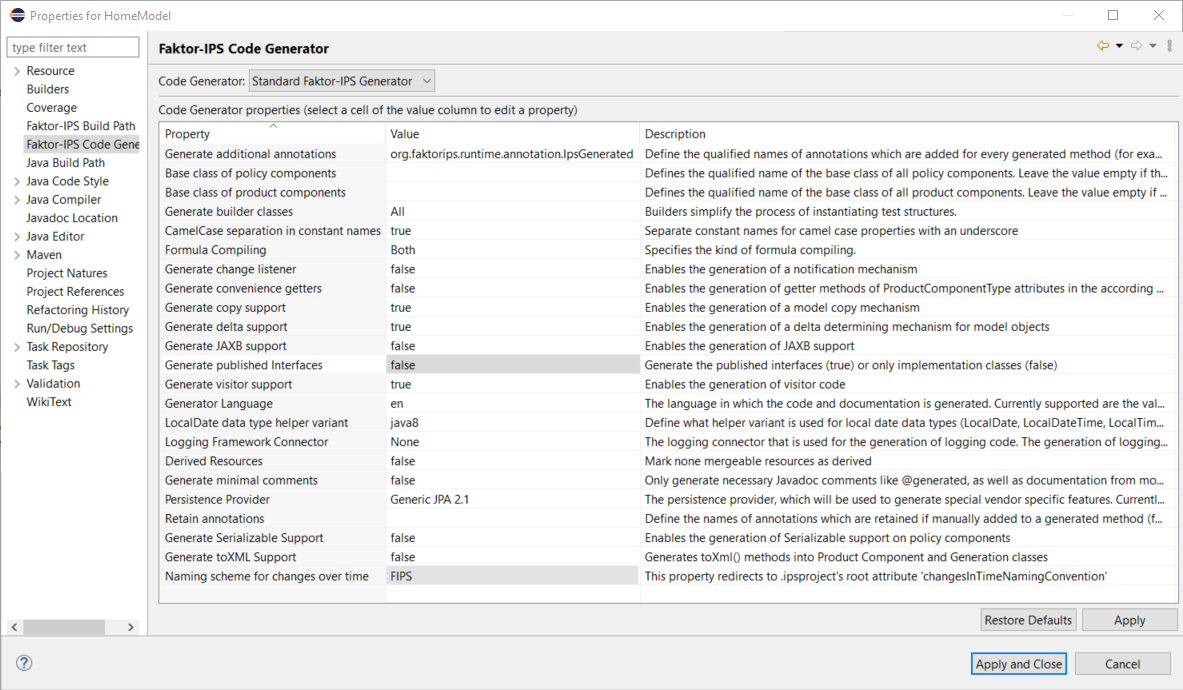Click the Cancel button

click(1123, 664)
